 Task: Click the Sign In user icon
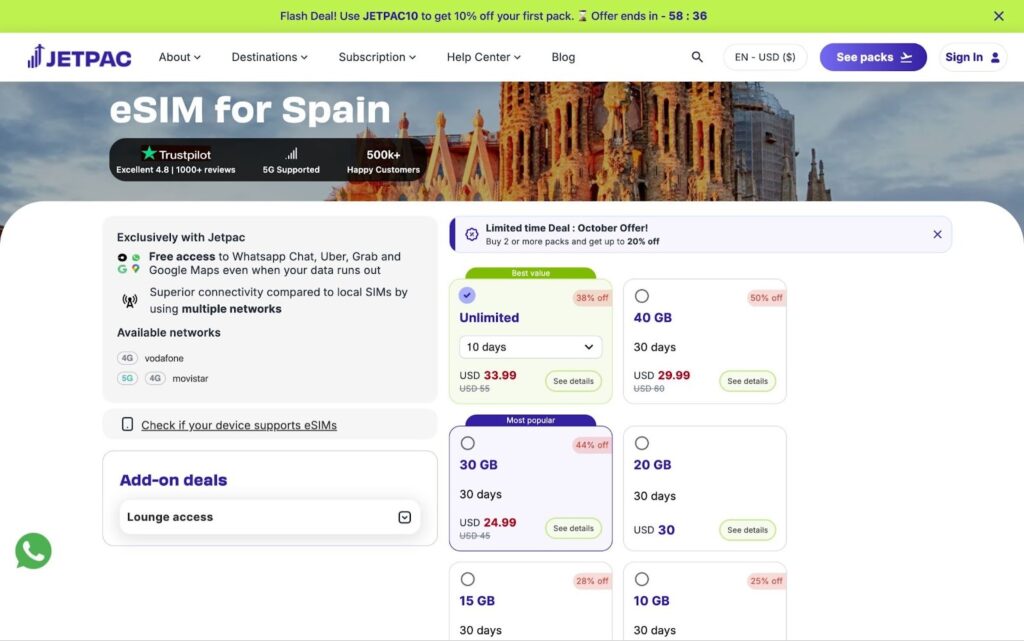point(995,57)
